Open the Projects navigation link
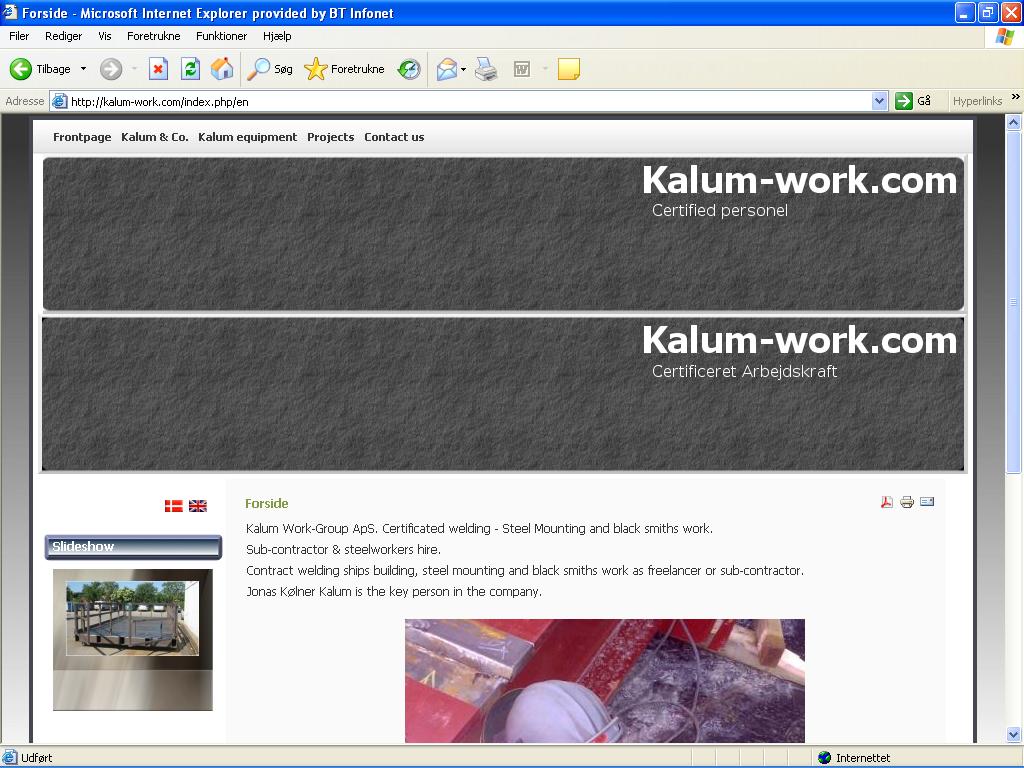 [330, 137]
